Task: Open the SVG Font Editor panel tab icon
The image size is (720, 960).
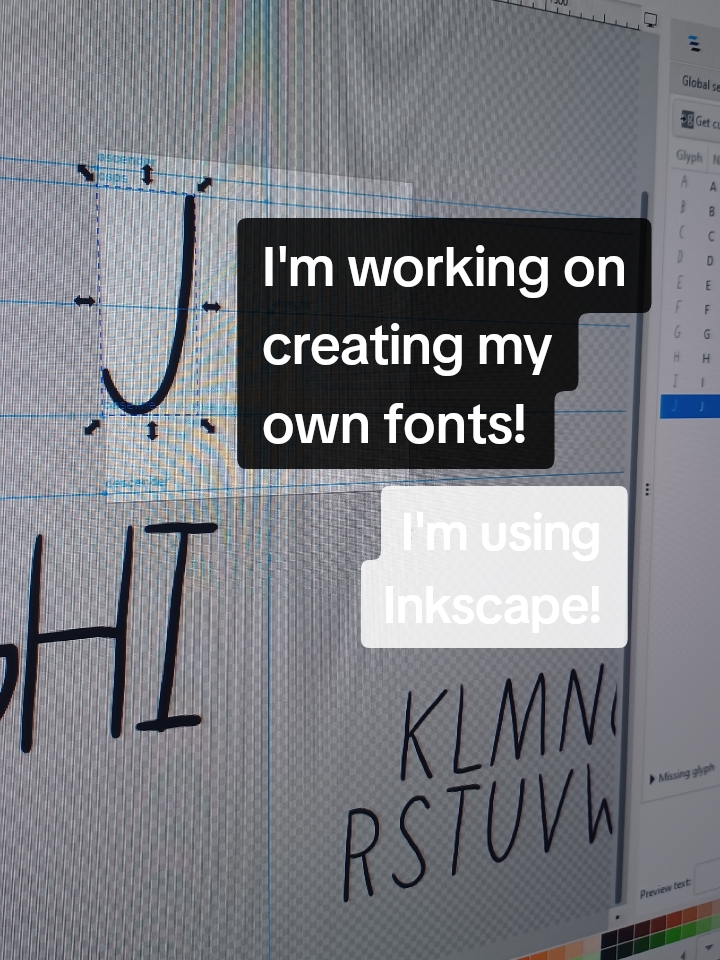Action: (693, 43)
